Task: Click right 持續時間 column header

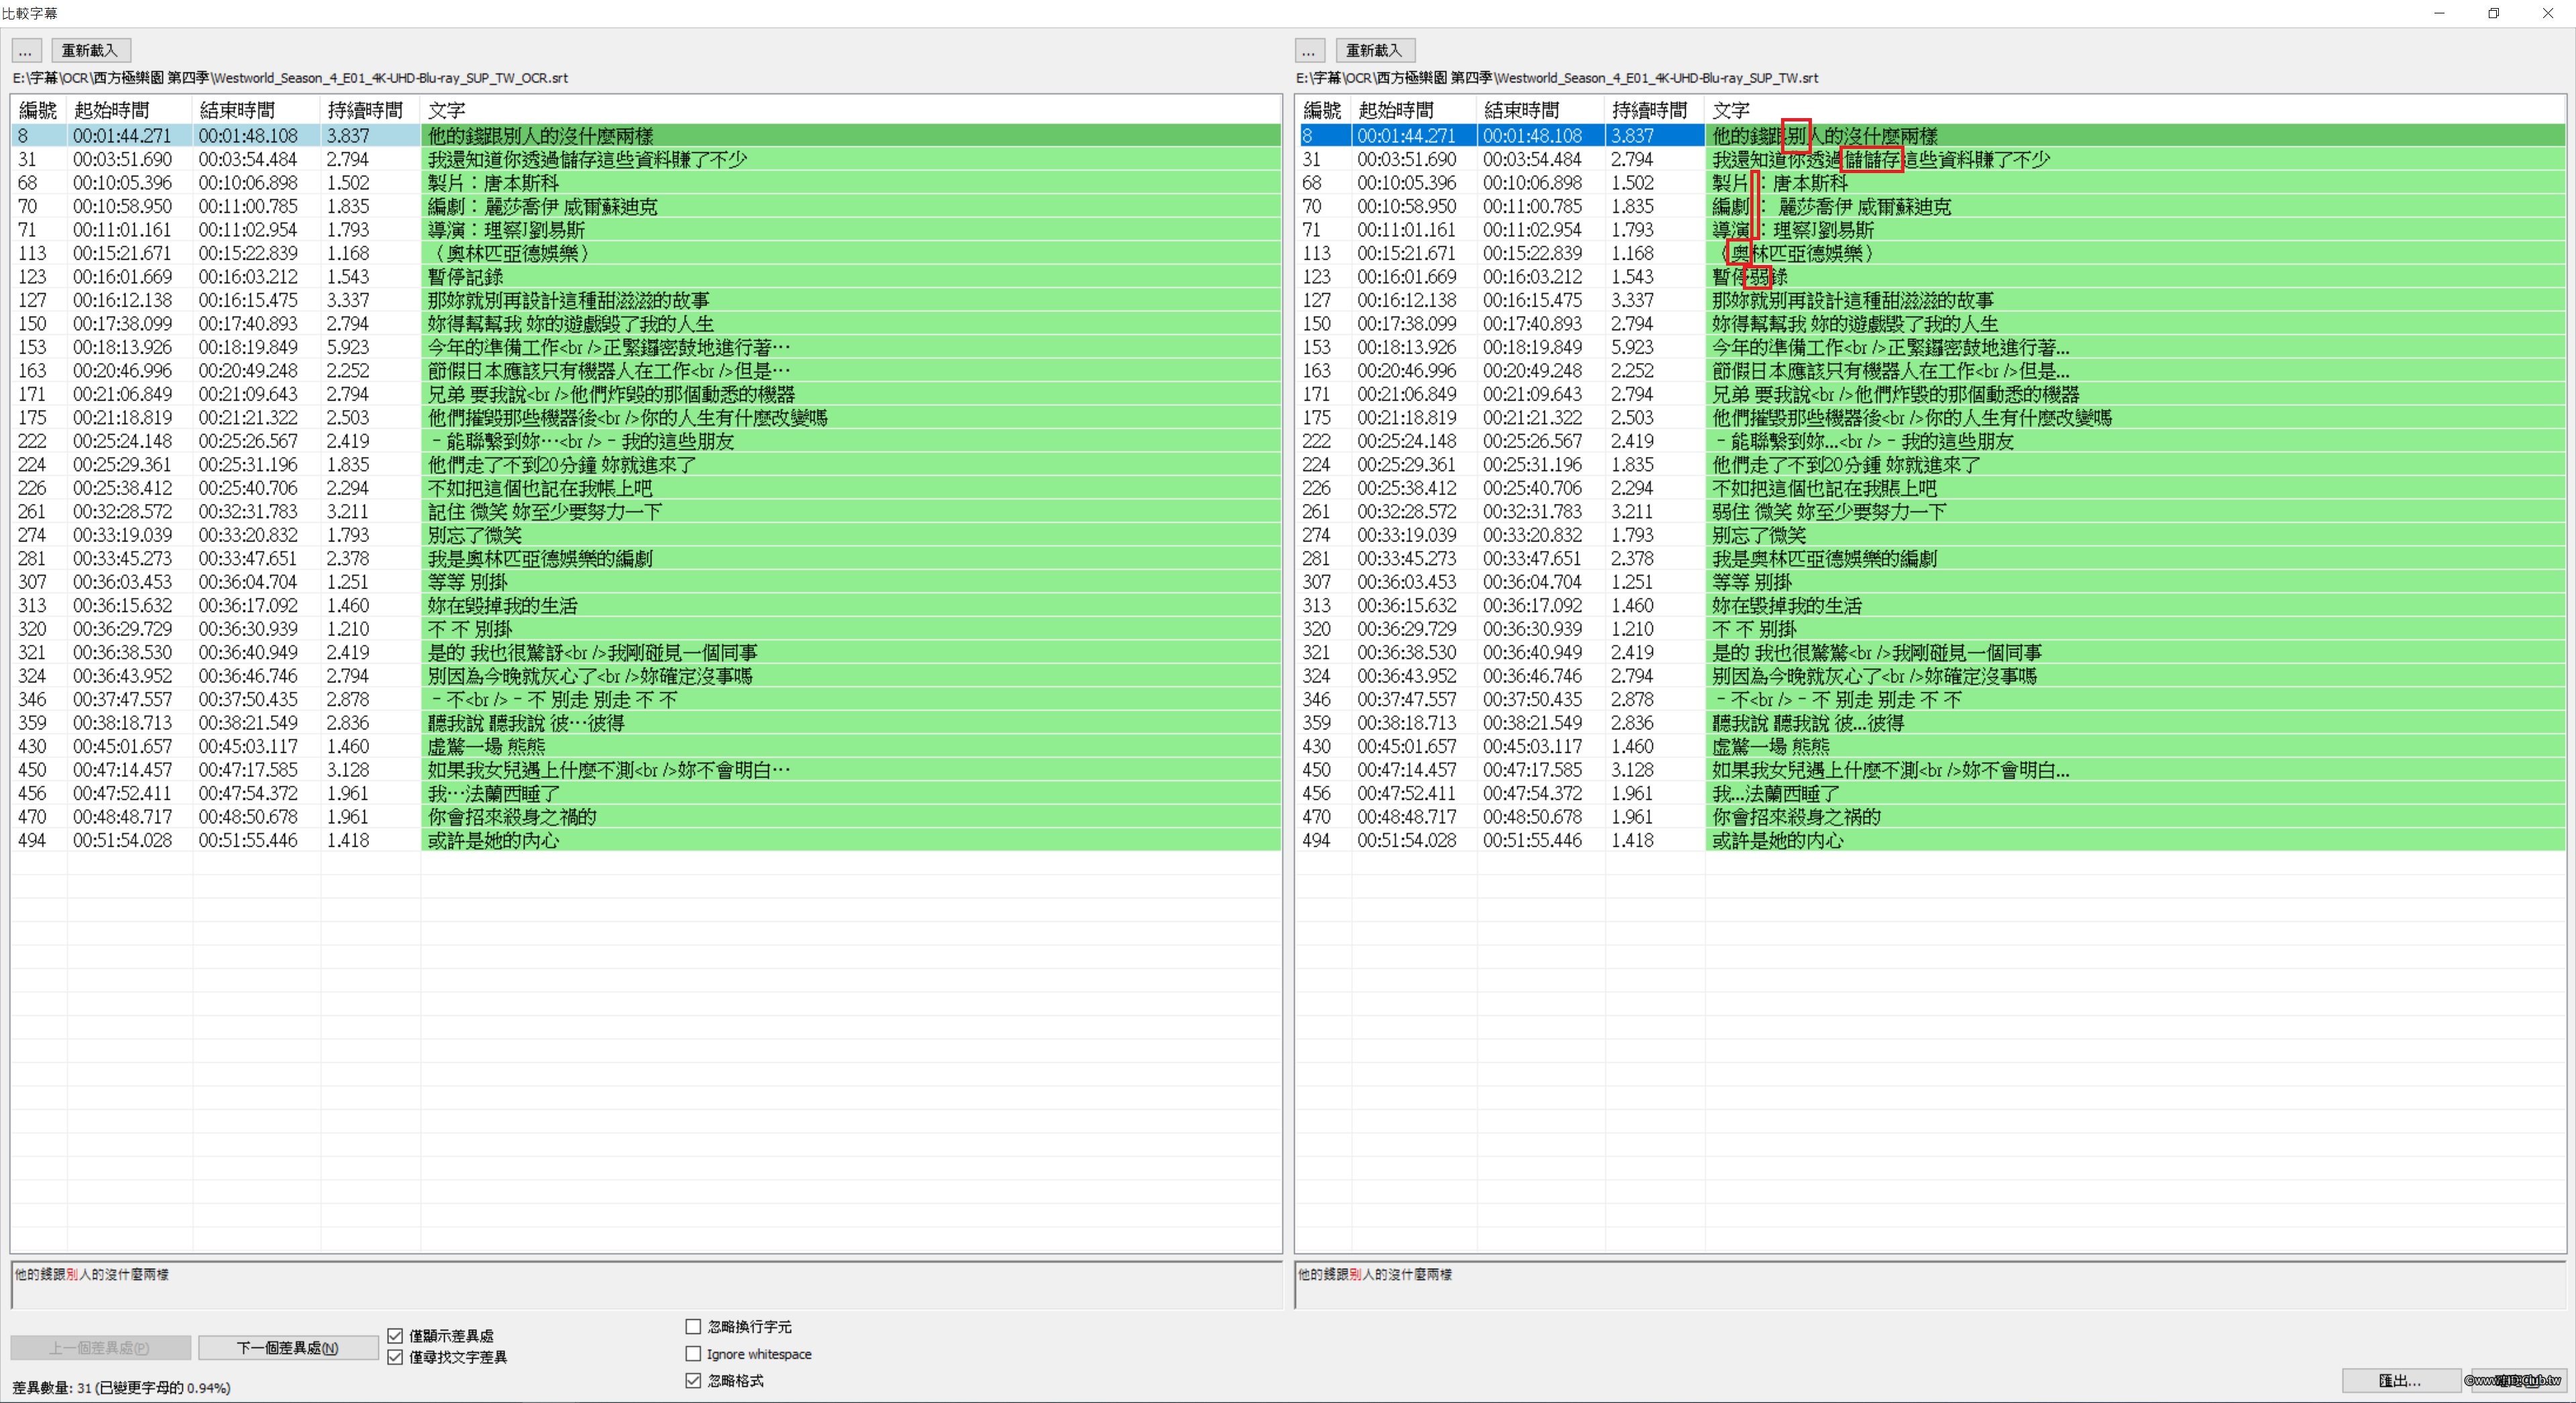Action: click(x=1650, y=110)
